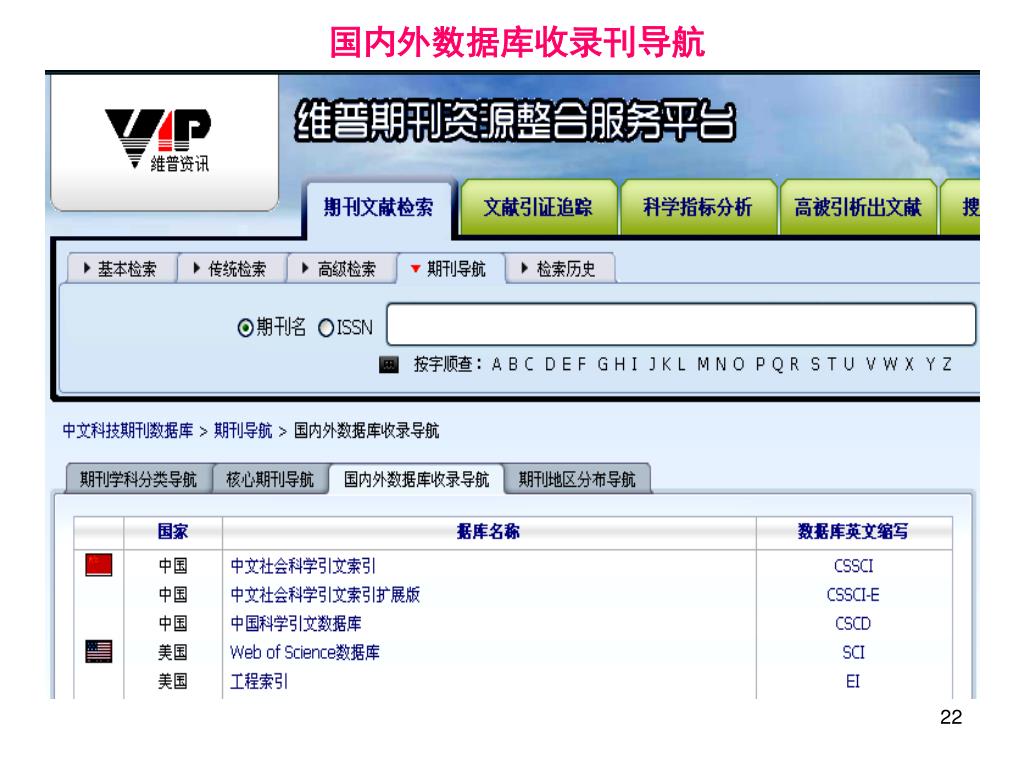Click the SCI abbreviation link

[x=854, y=652]
